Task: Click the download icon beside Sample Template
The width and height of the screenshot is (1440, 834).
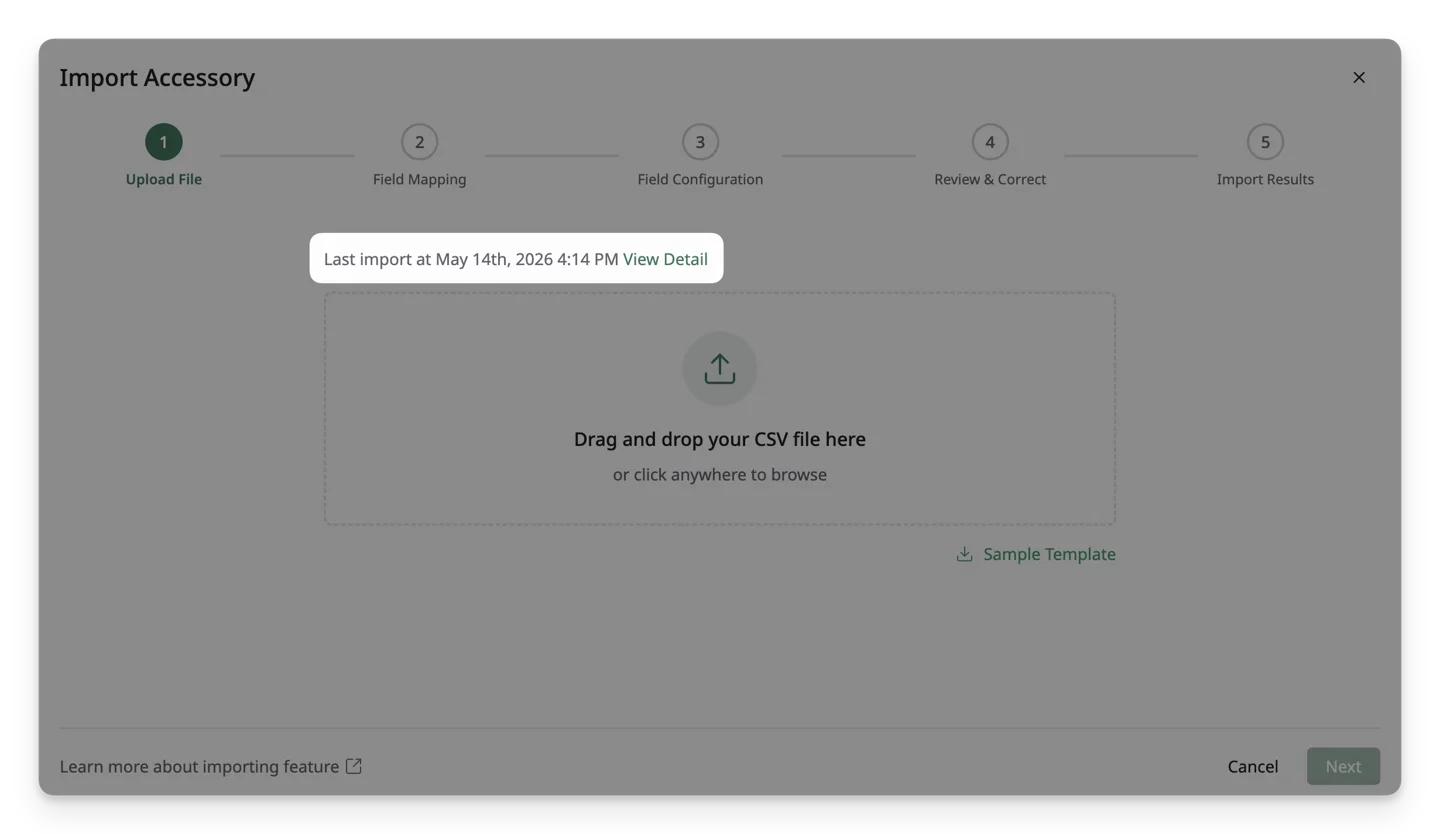Action: pyautogui.click(x=964, y=554)
